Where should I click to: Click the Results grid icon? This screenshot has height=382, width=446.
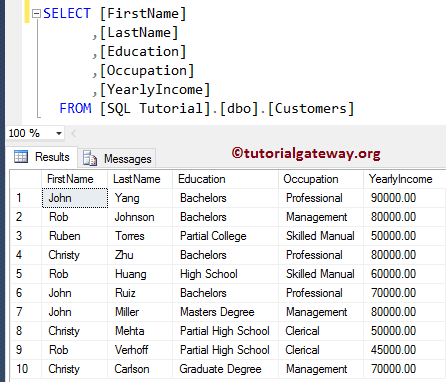pos(21,156)
